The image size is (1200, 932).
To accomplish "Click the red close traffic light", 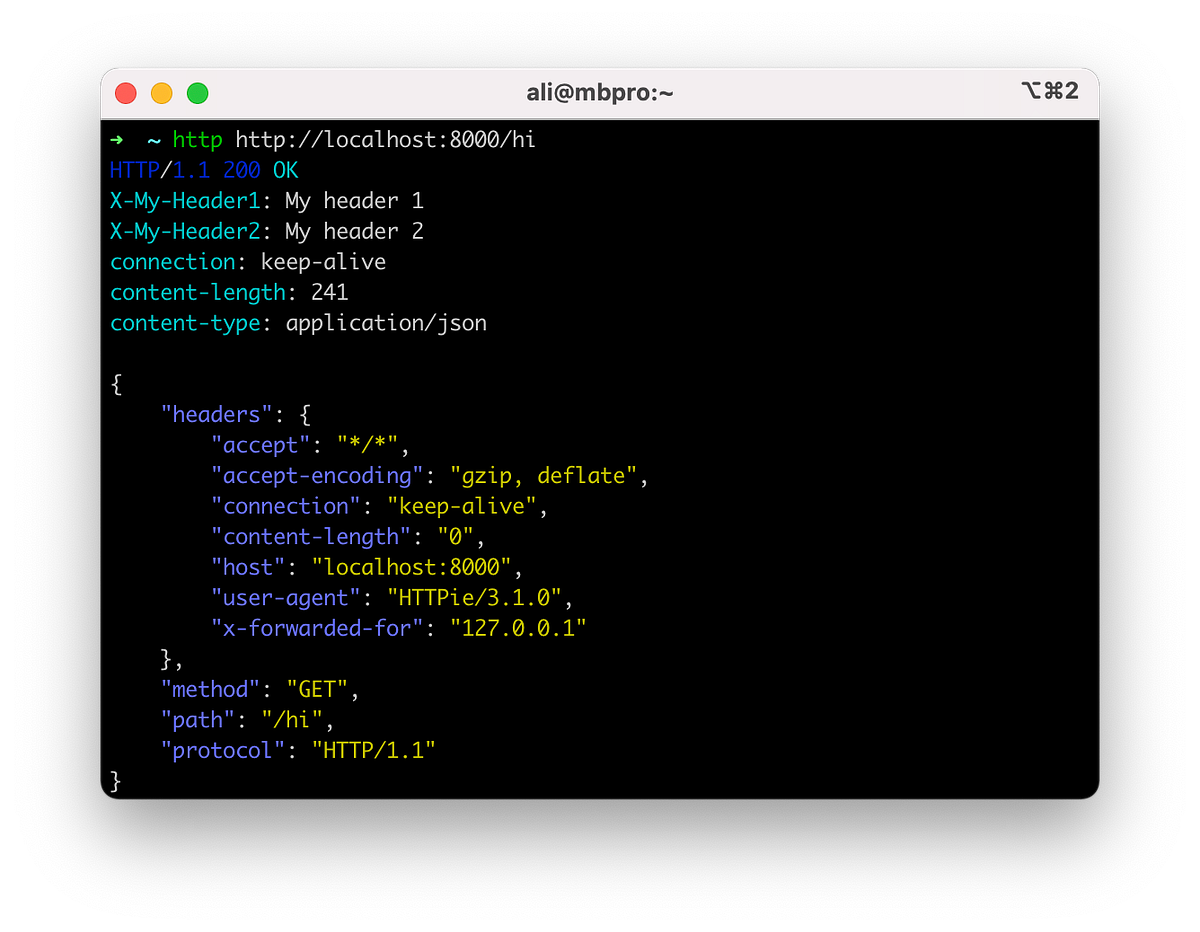I will click(x=125, y=93).
